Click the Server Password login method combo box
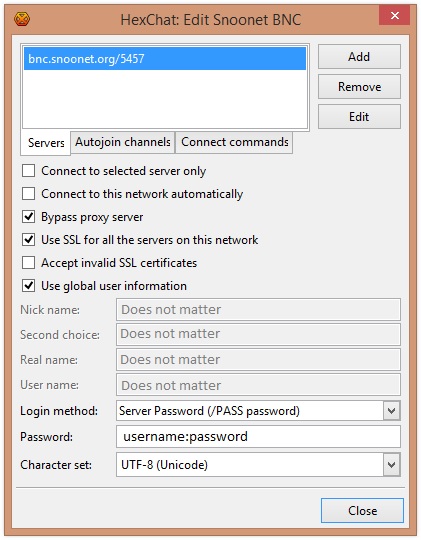The image size is (421, 540). click(x=258, y=411)
